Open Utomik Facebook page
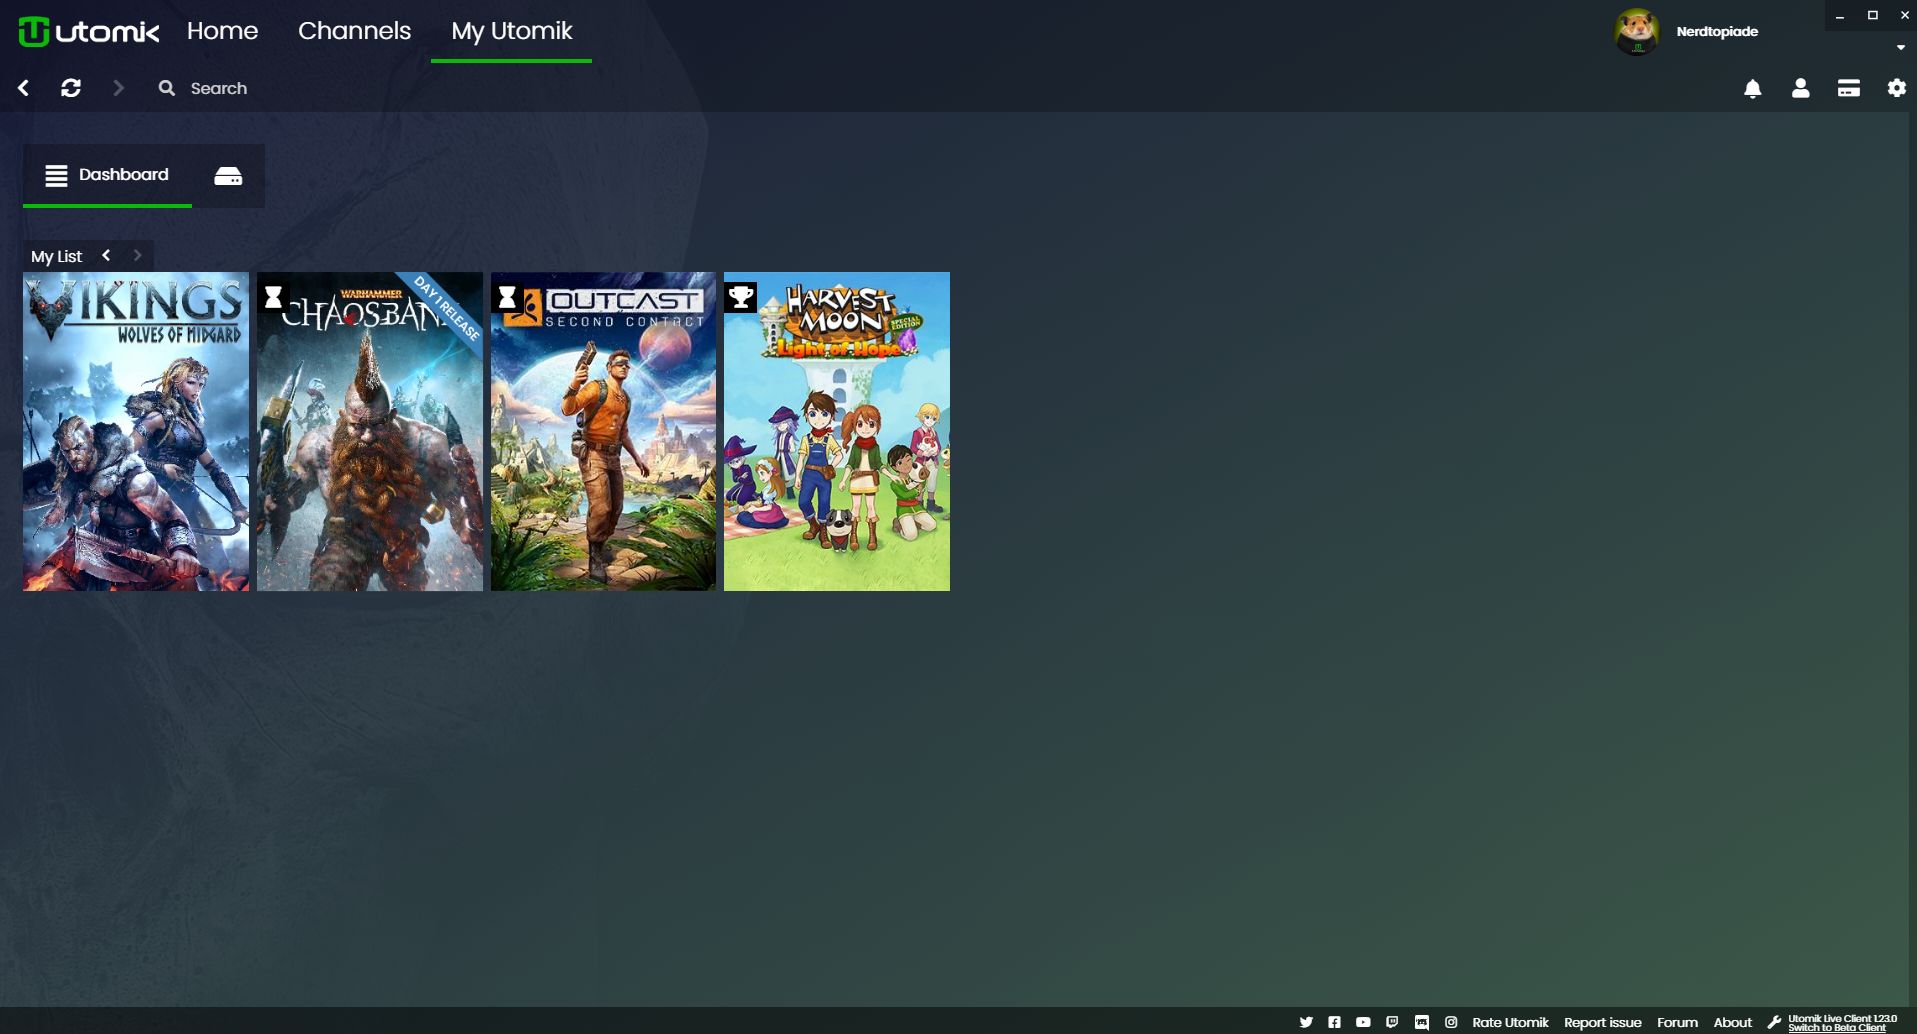This screenshot has height=1034, width=1917. point(1334,1022)
